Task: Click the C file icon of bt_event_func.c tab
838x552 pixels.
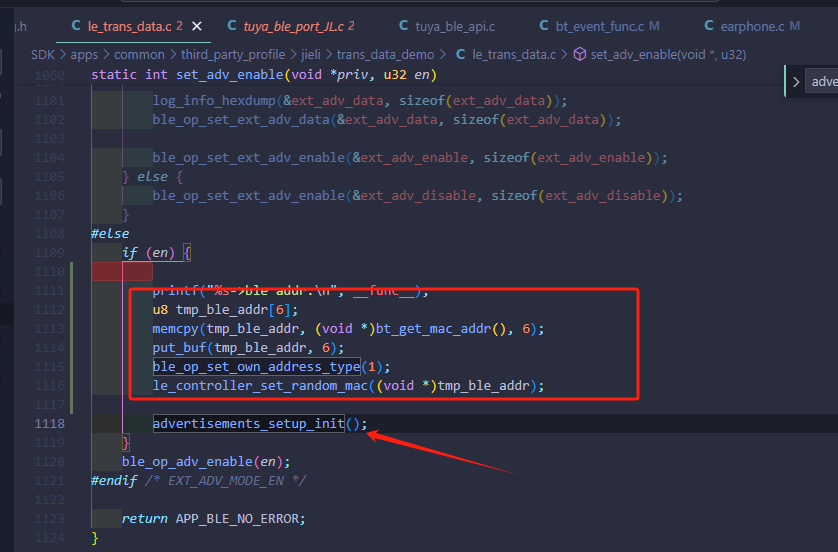Action: click(x=544, y=26)
